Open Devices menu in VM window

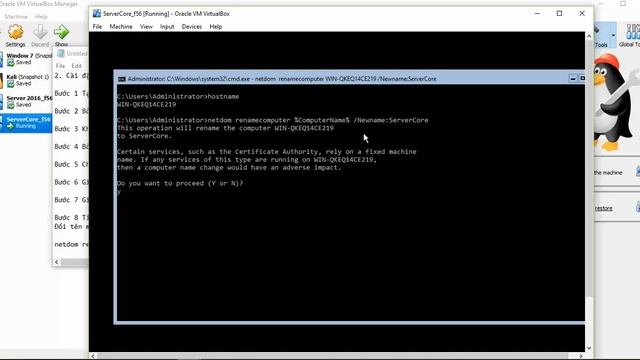point(192,27)
